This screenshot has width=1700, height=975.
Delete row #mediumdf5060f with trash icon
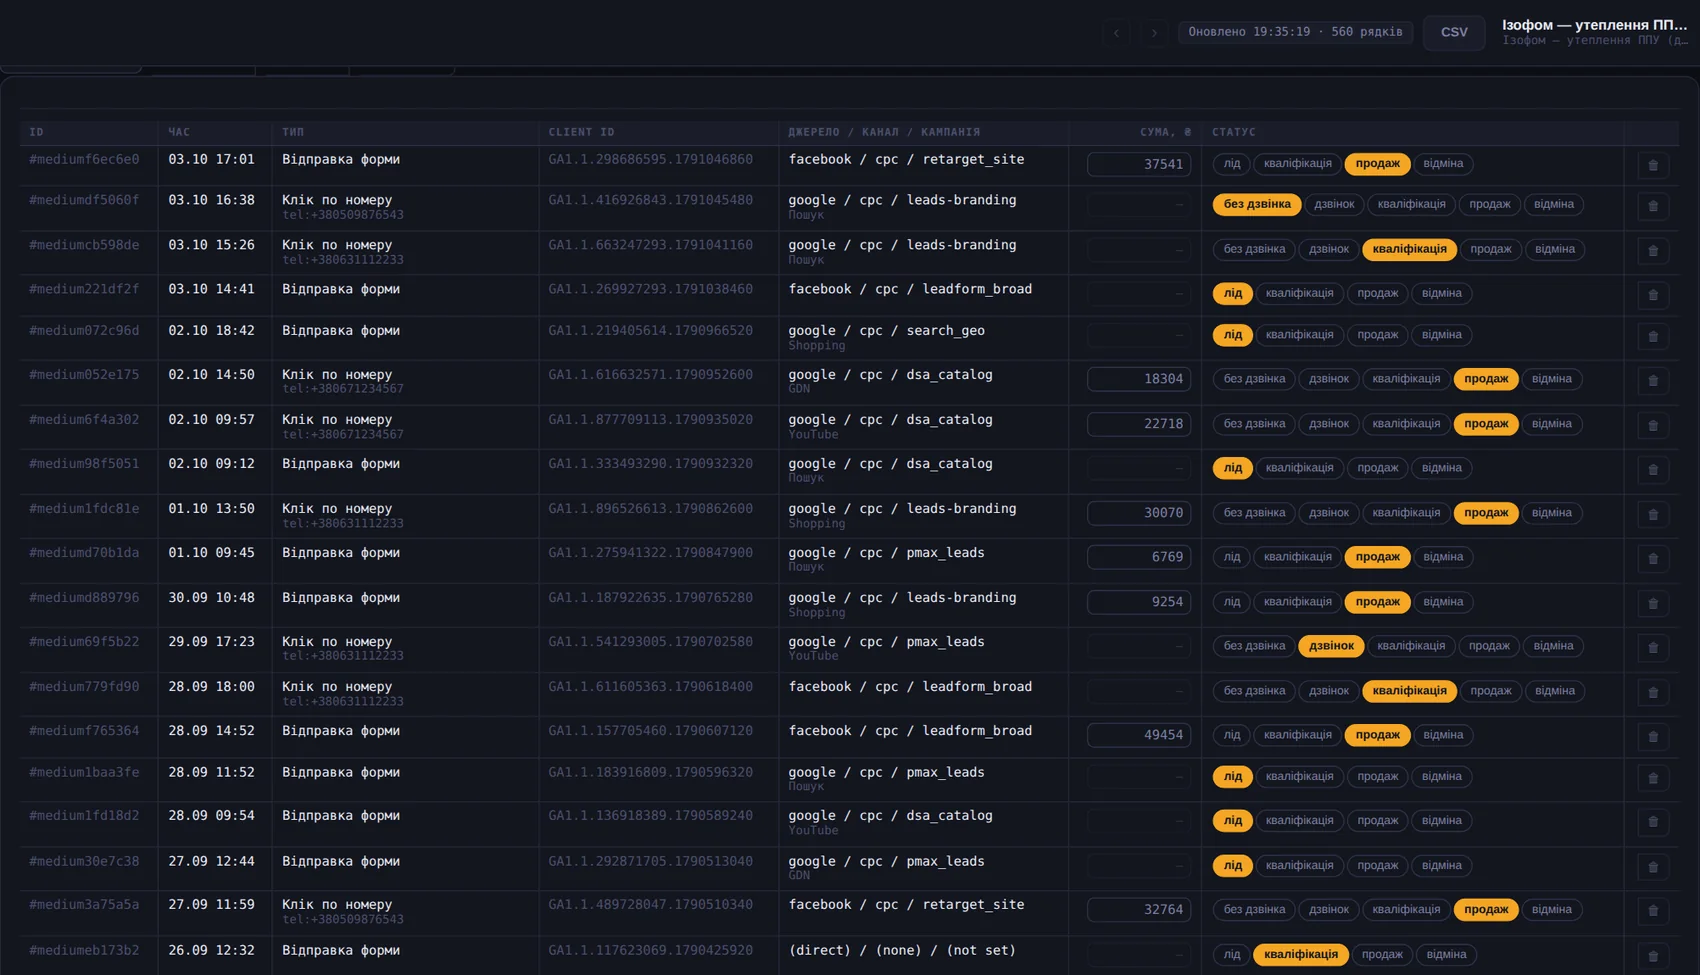1653,206
